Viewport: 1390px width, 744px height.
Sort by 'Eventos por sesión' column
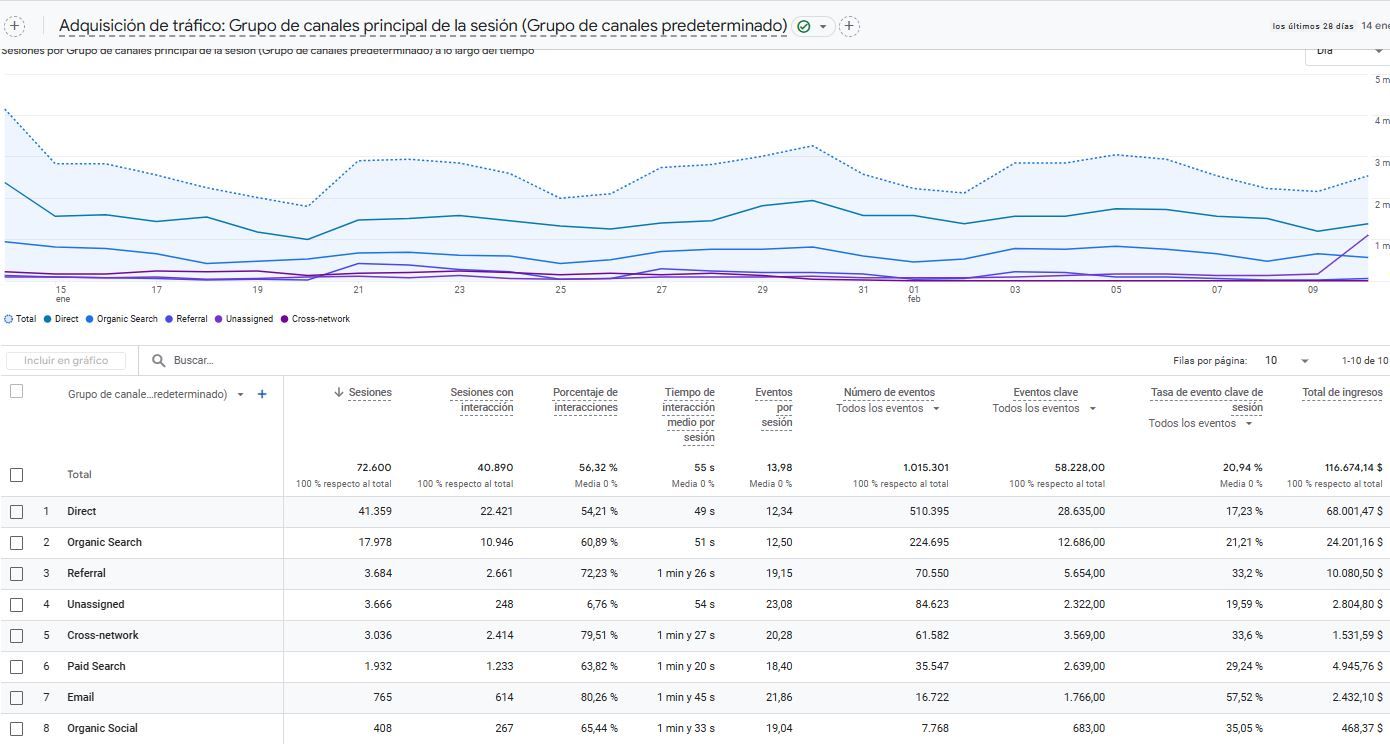[x=773, y=407]
